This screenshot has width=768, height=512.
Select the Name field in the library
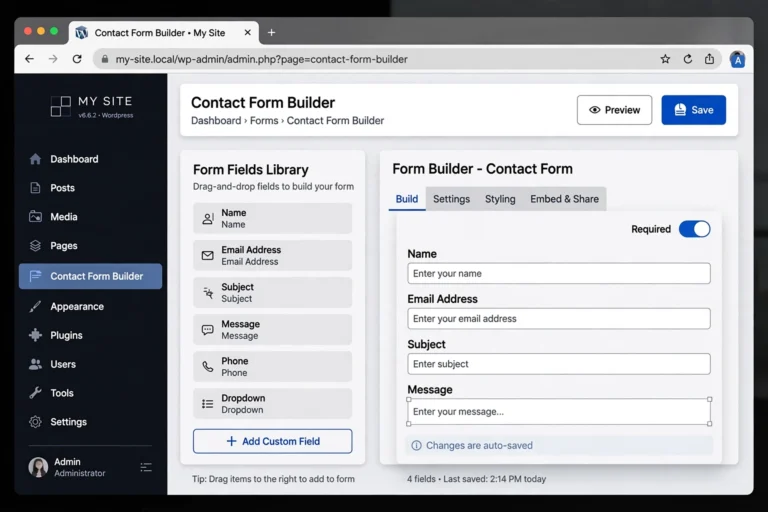pyautogui.click(x=272, y=219)
